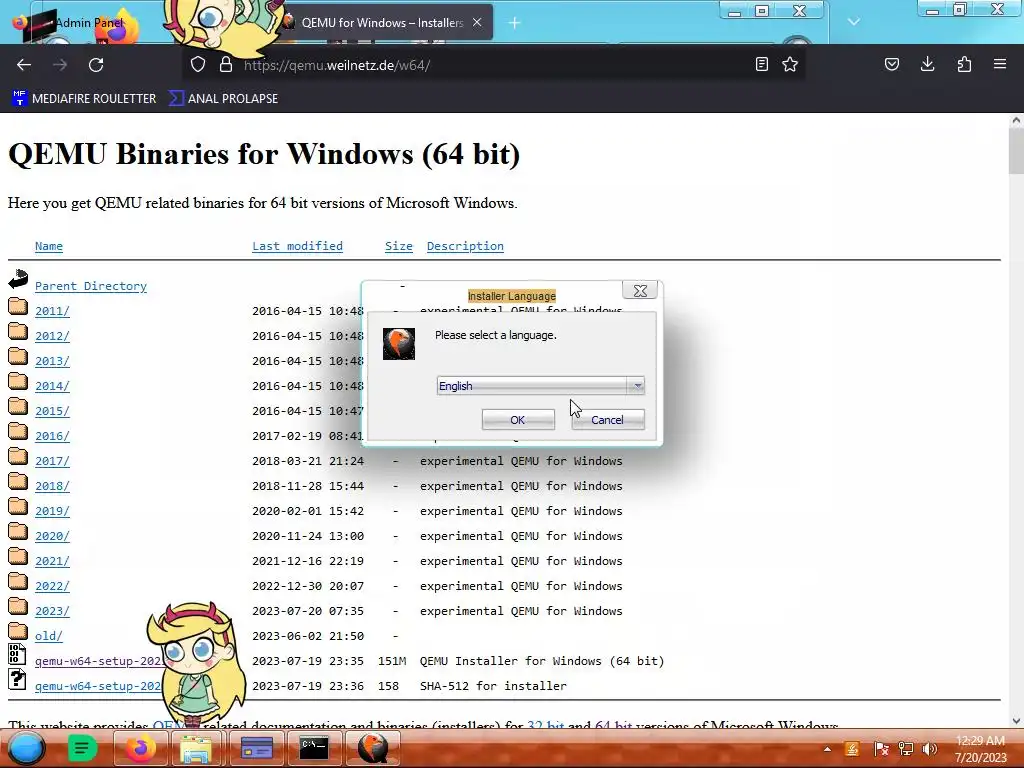Open the Windows Start orb

pyautogui.click(x=26, y=748)
